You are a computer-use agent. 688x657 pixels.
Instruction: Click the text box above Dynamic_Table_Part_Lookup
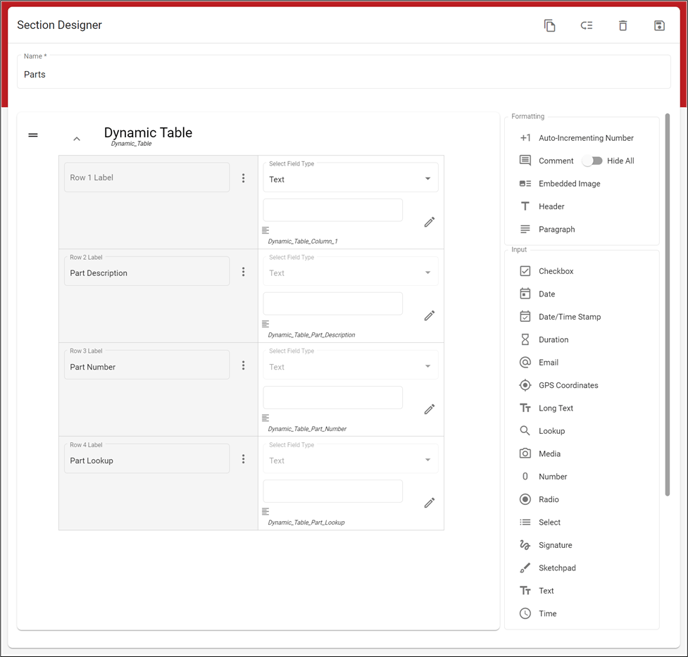click(333, 491)
